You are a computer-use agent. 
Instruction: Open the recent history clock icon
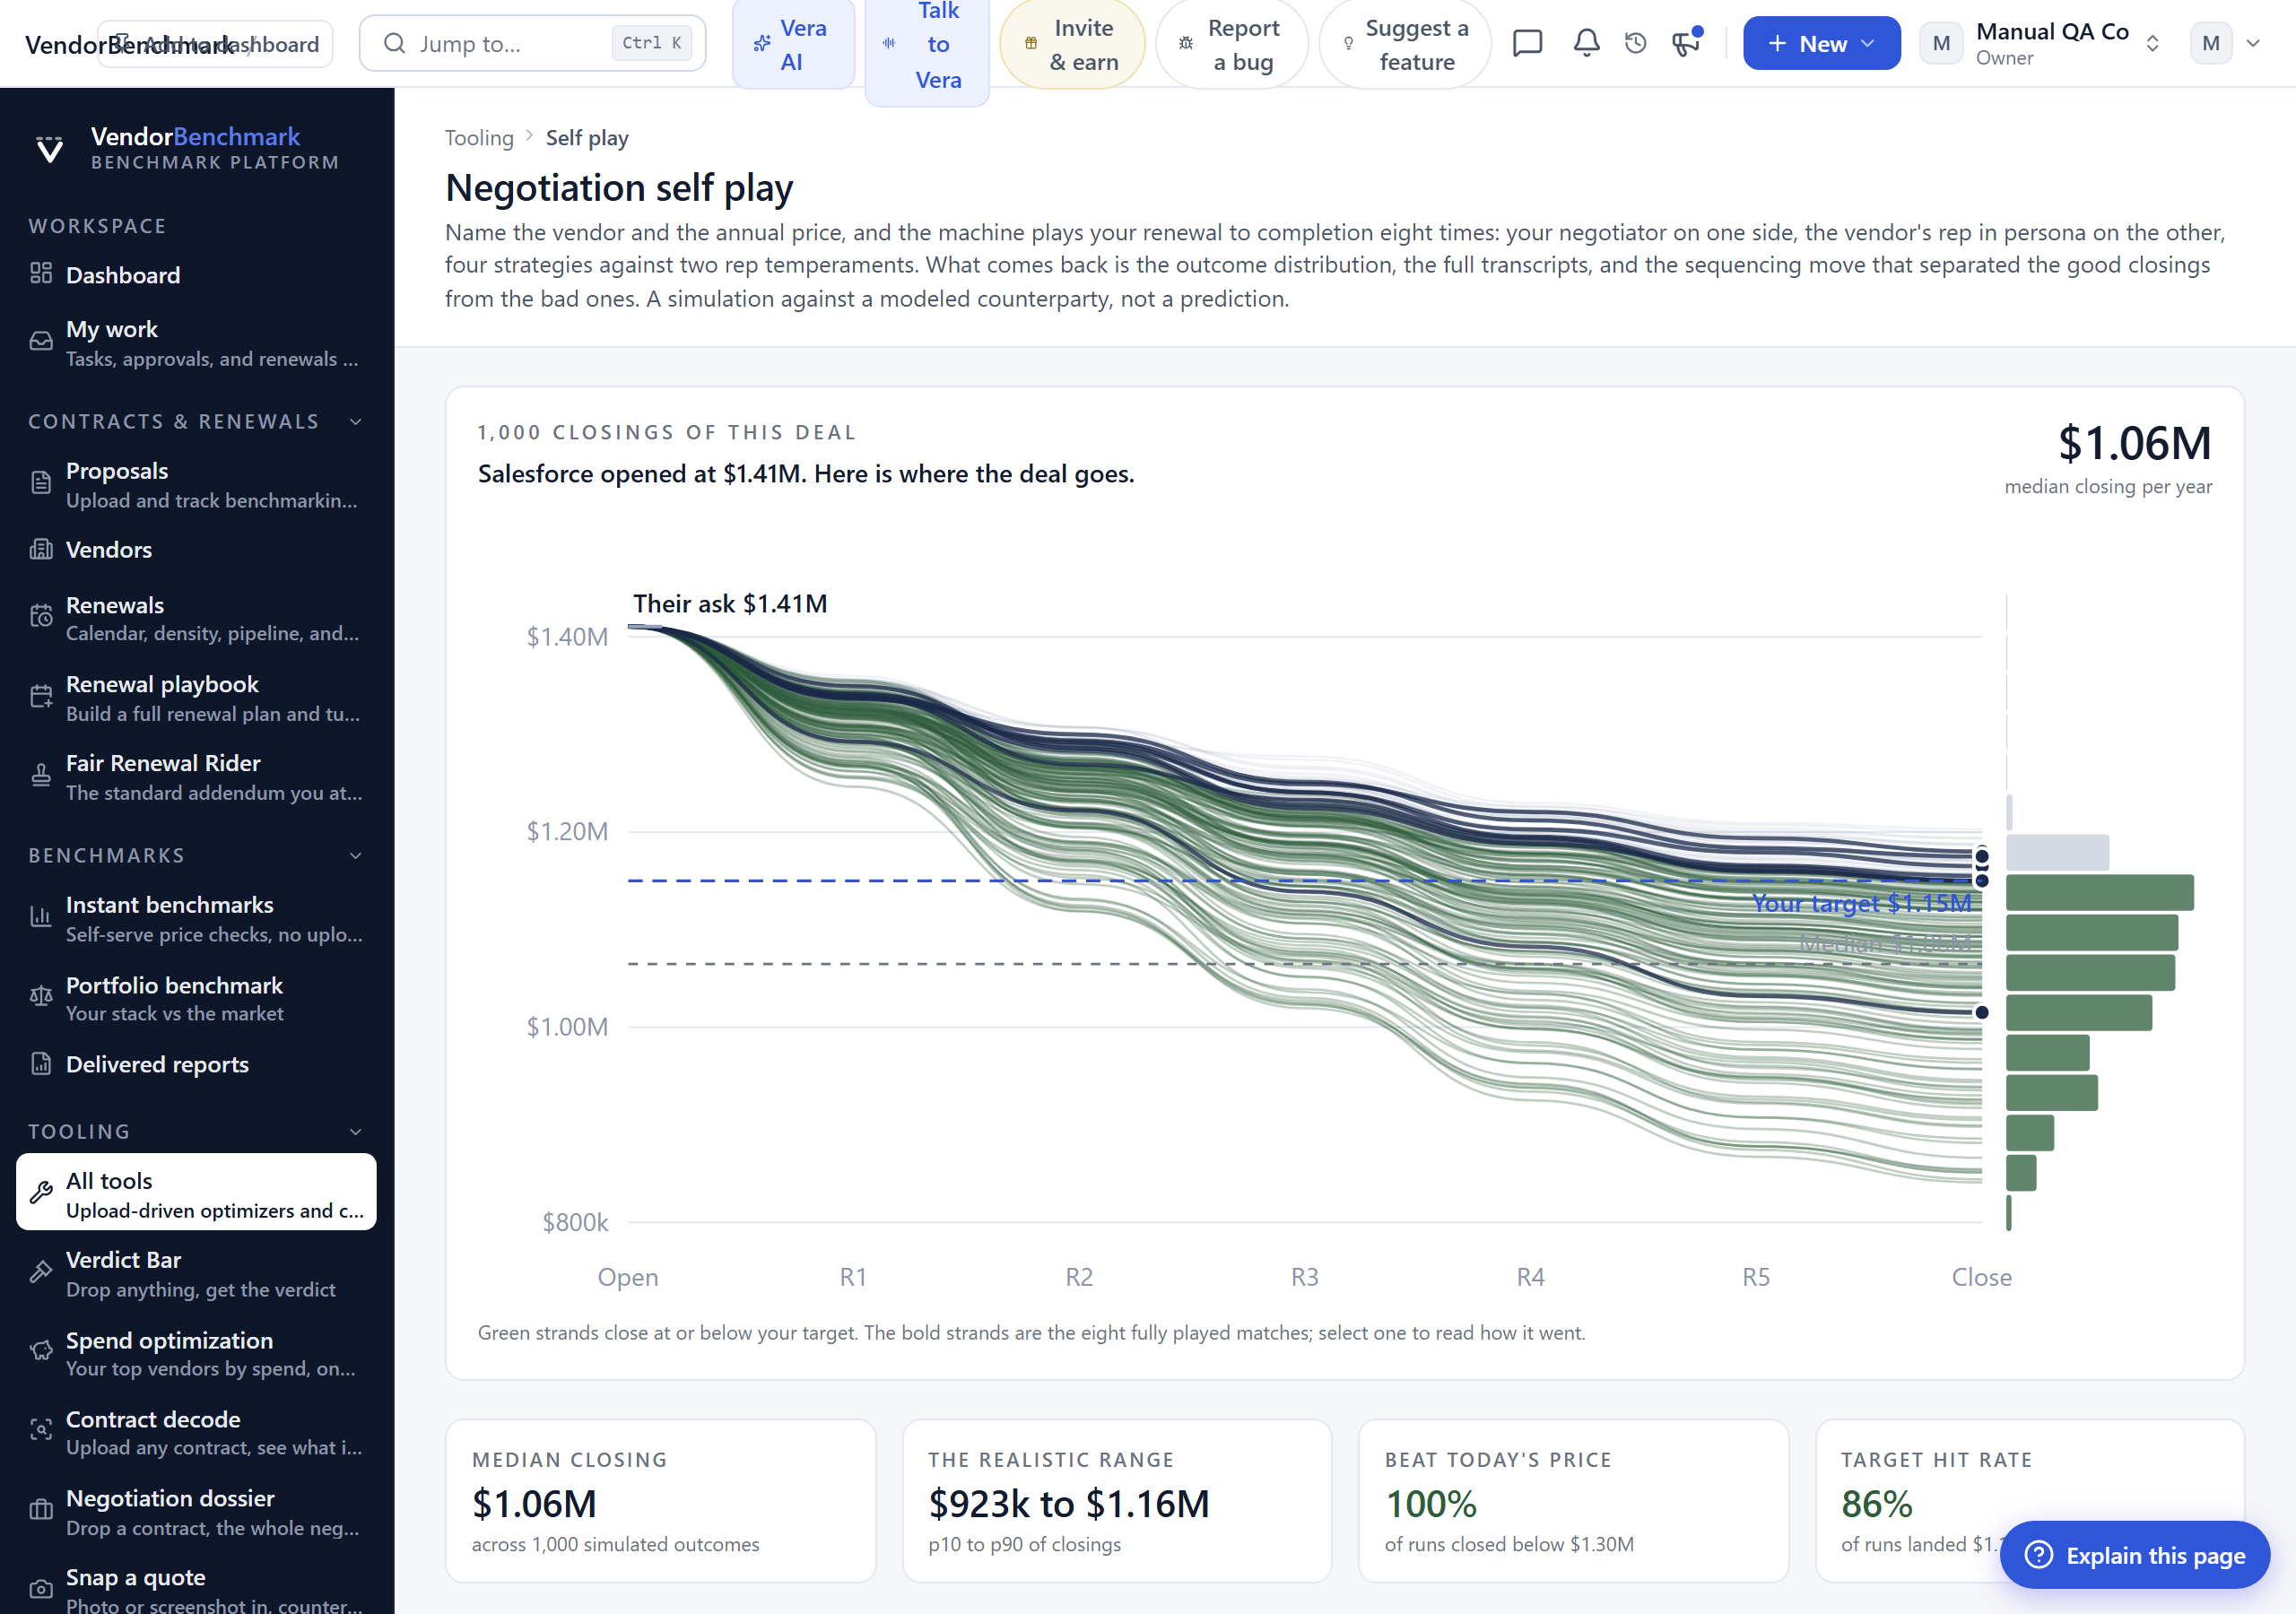1635,43
